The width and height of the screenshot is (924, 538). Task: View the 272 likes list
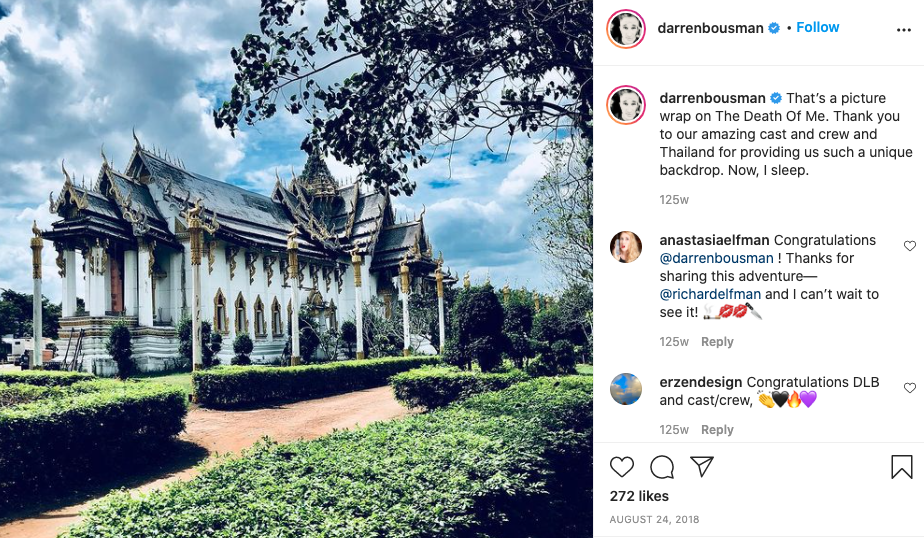click(x=639, y=496)
